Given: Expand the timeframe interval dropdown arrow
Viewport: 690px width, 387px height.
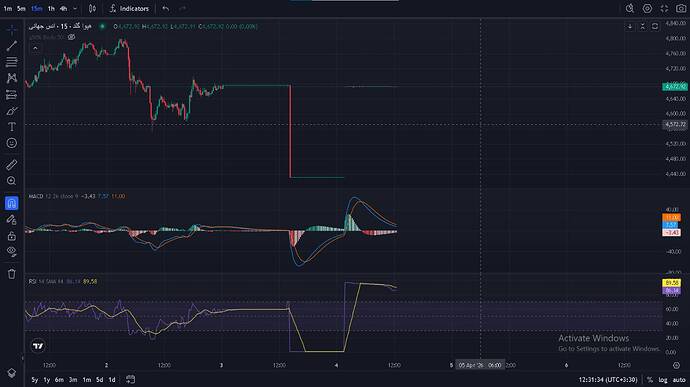Looking at the screenshot, I should pyautogui.click(x=75, y=8).
